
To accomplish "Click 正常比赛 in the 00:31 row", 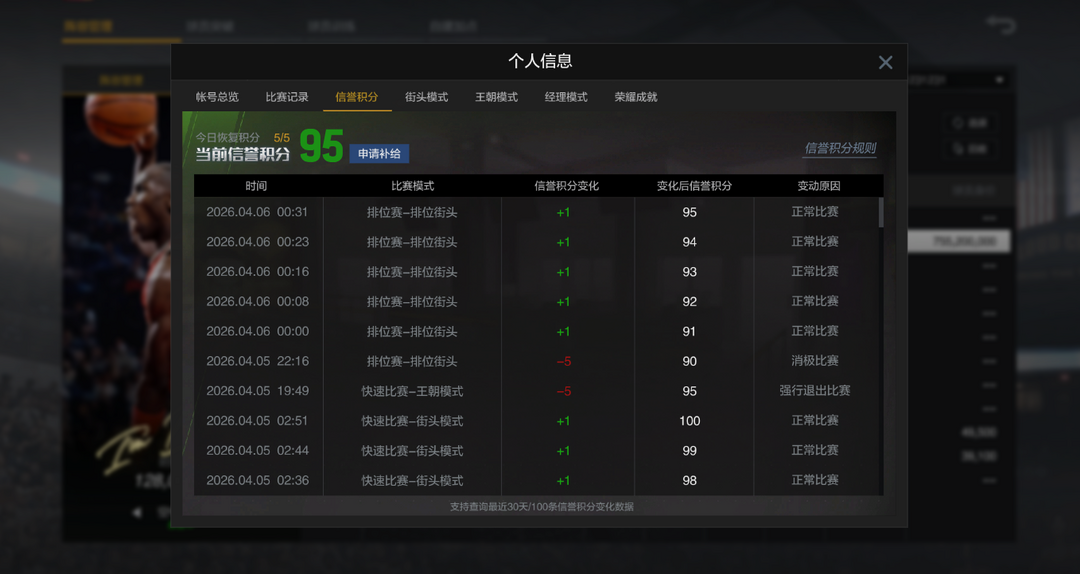I will 815,212.
